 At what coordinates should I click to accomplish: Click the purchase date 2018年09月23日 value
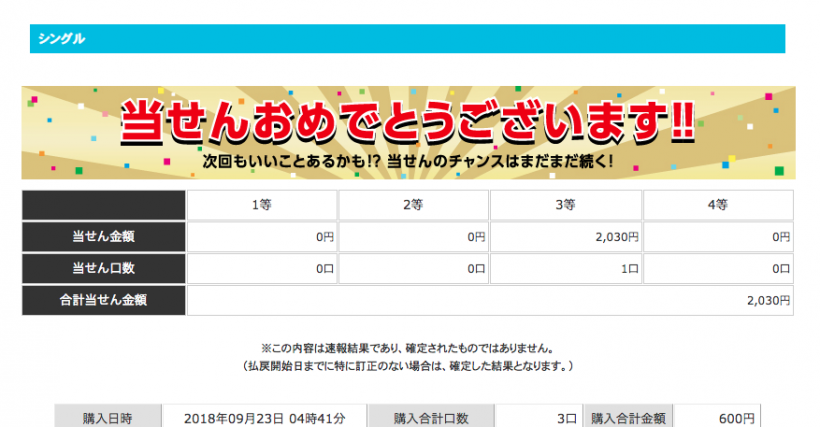[264, 417]
